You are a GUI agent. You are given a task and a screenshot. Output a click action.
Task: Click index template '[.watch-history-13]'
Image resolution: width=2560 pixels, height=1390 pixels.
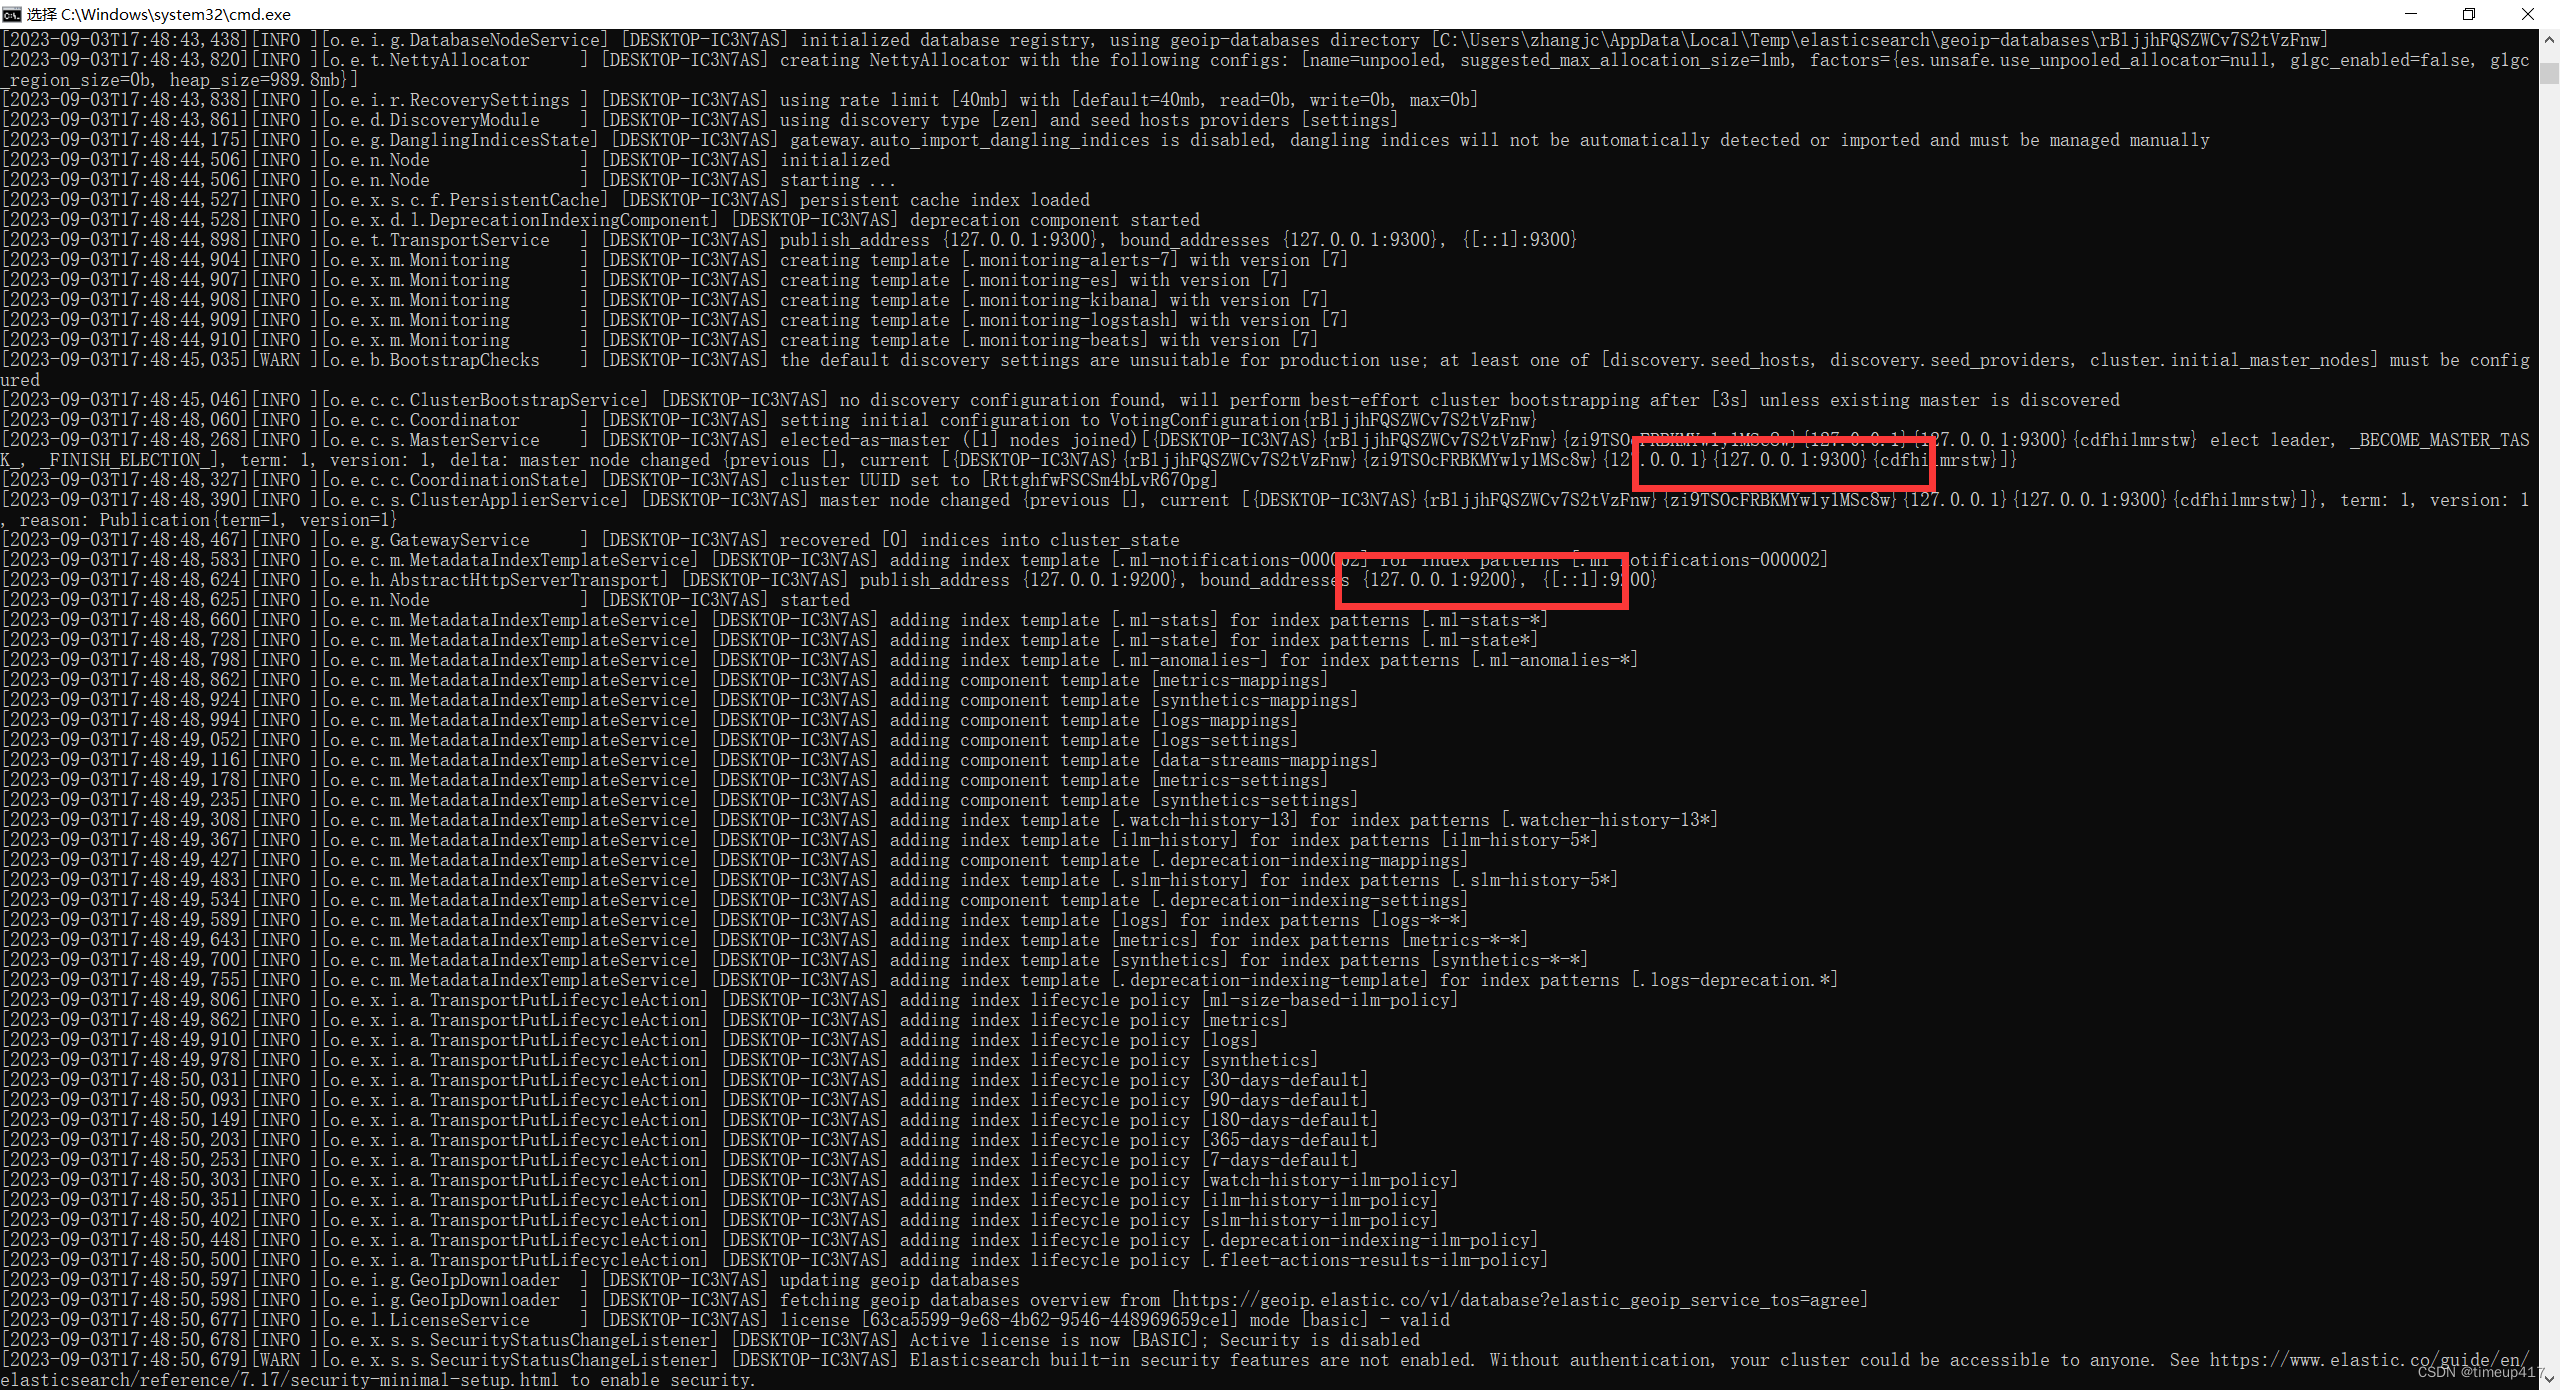1205,820
